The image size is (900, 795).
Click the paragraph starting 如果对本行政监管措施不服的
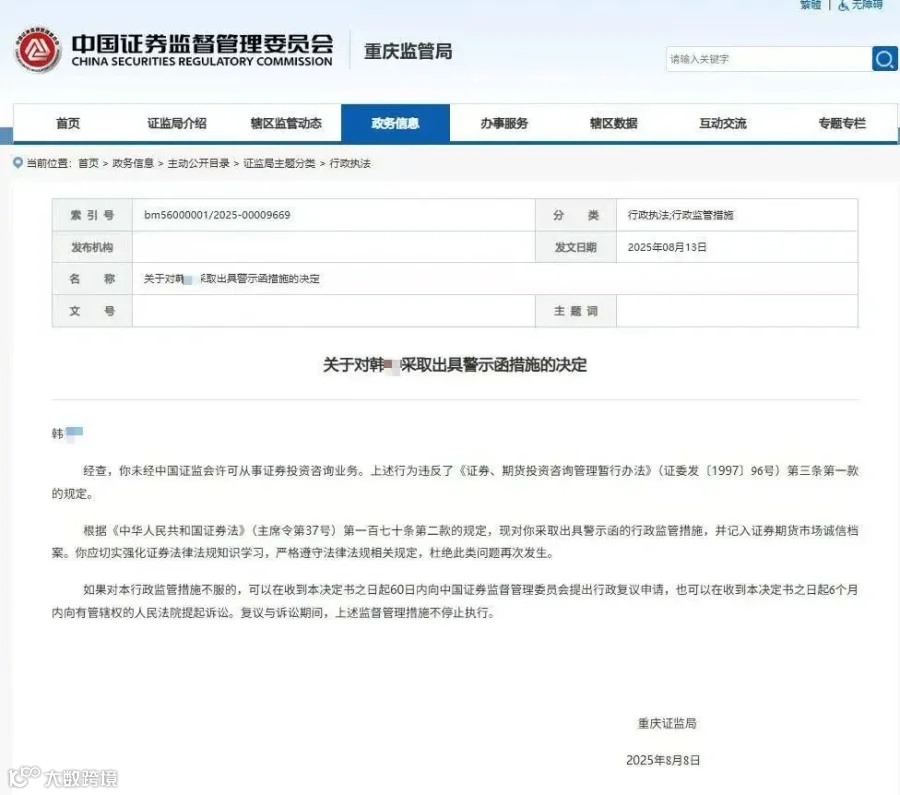(455, 601)
